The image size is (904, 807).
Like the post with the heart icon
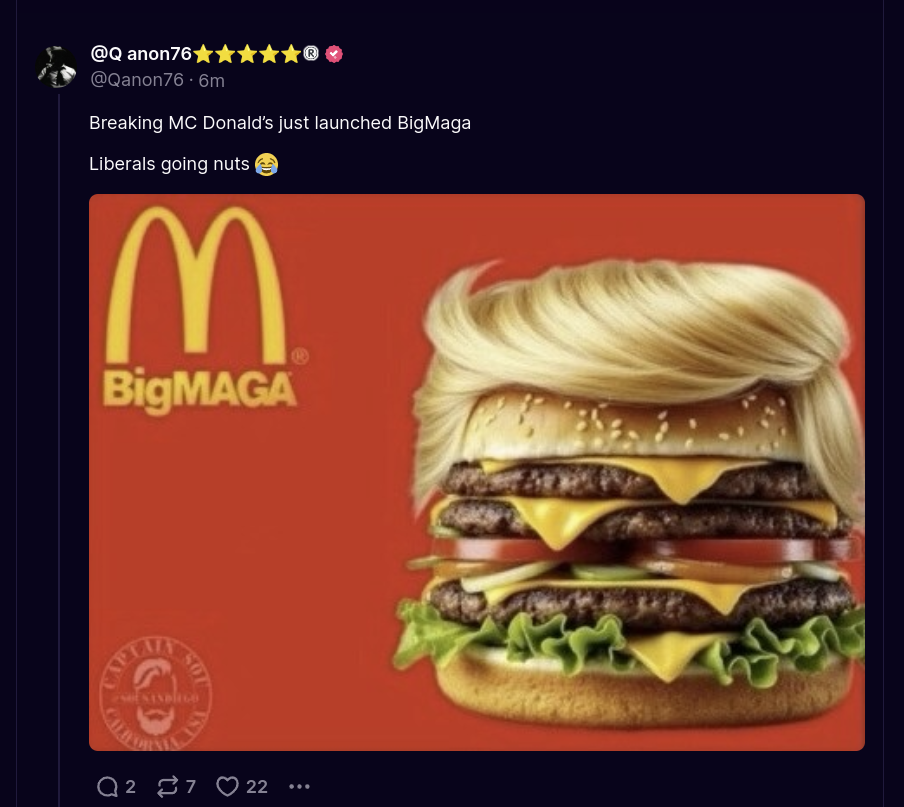[227, 786]
